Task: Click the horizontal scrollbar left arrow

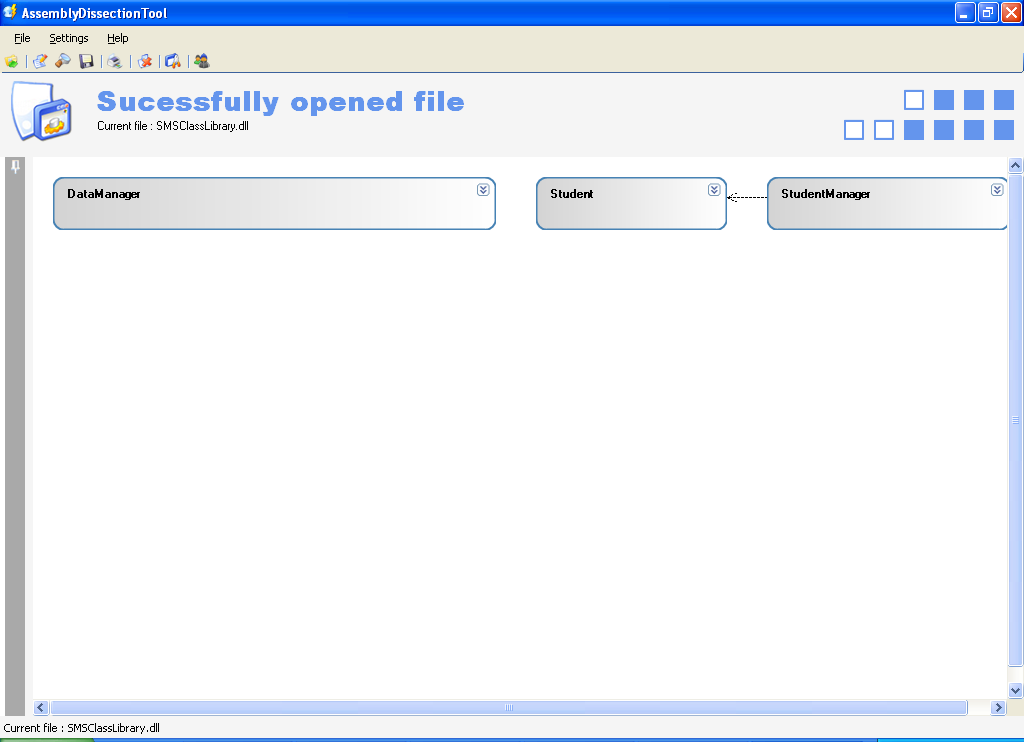Action: (41, 707)
